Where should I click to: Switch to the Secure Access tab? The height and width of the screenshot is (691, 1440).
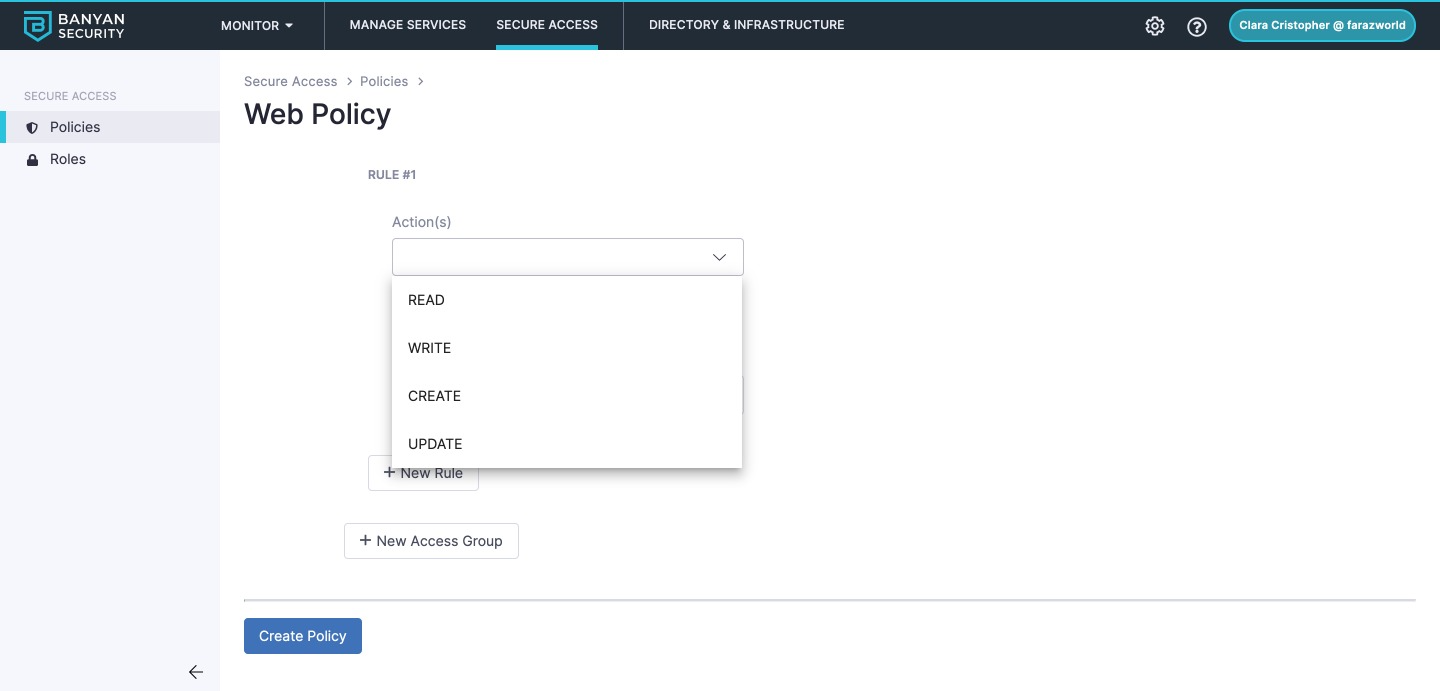tap(547, 25)
